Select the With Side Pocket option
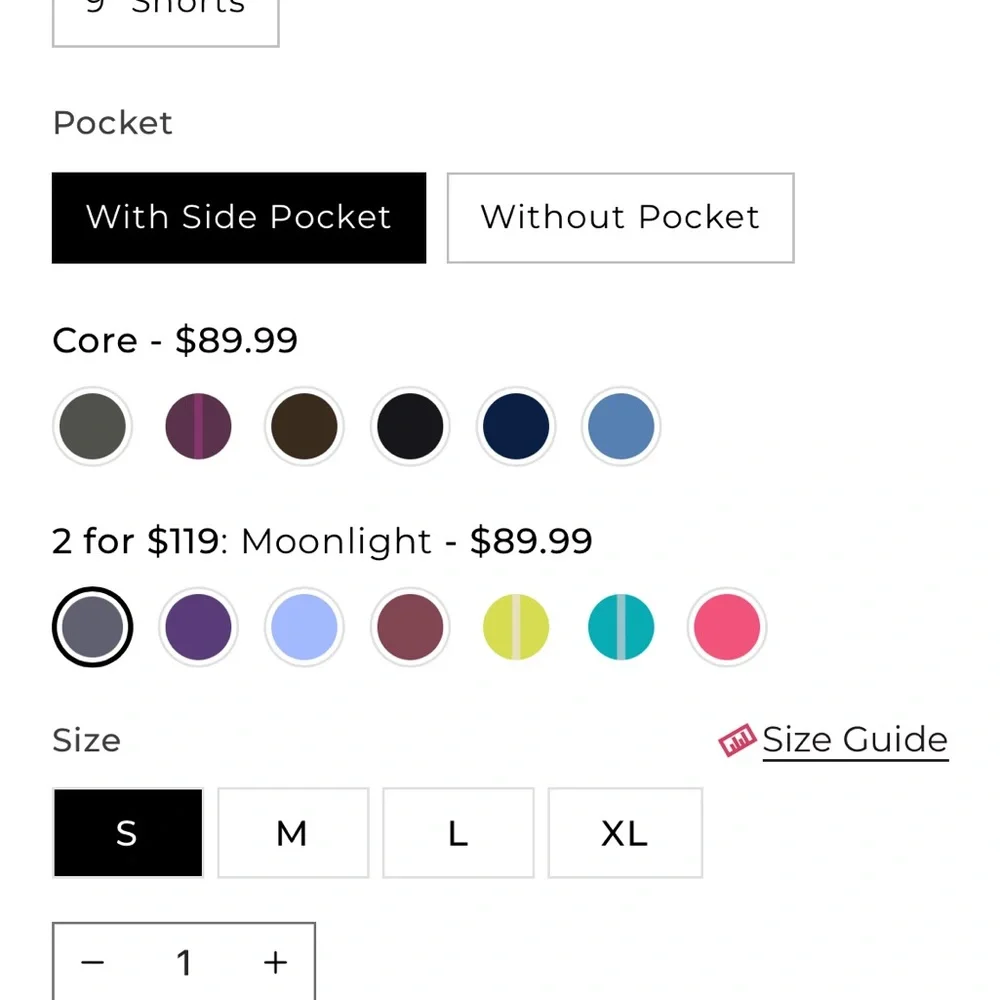Viewport: 1000px width, 1000px height. tap(239, 218)
